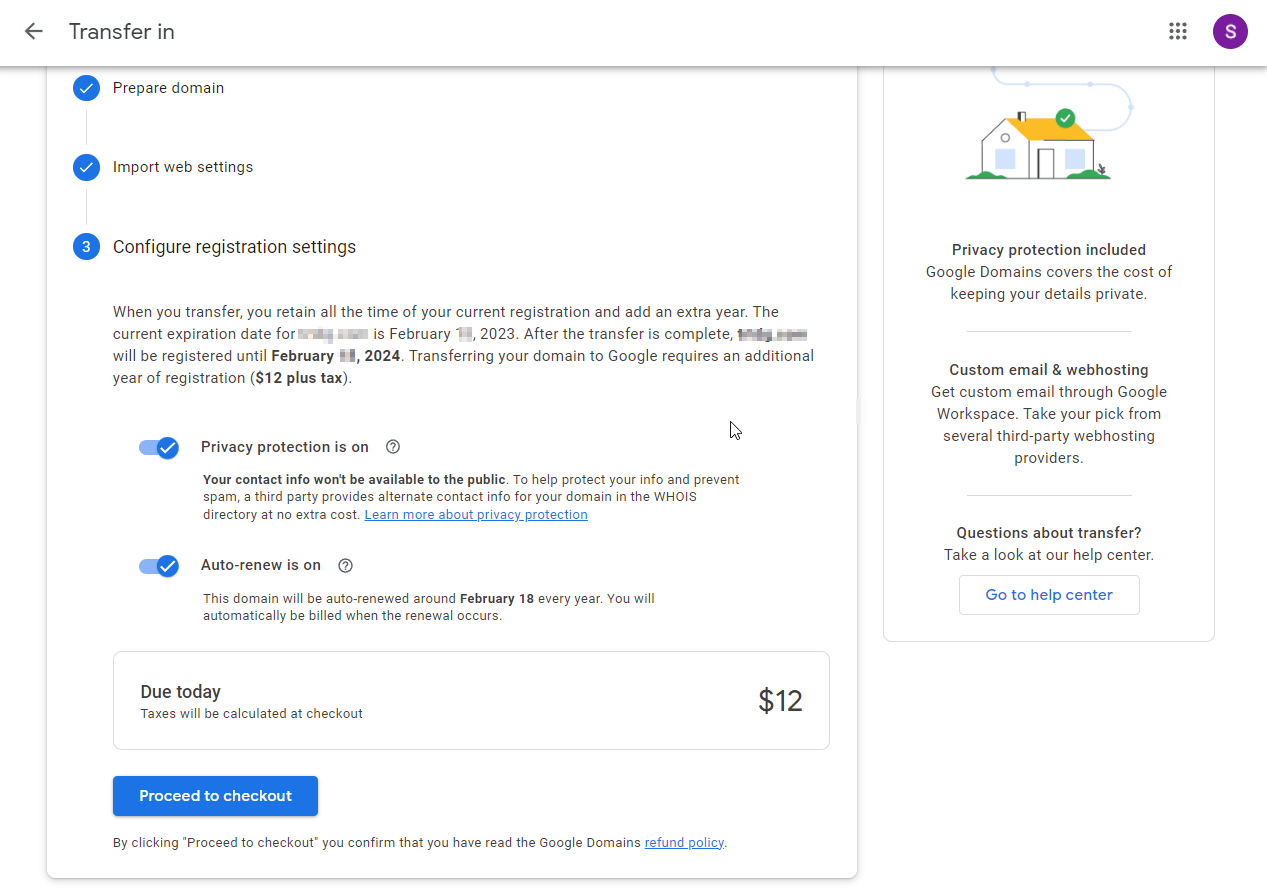Click the Prepare domain checkmark icon
The image size is (1267, 893).
click(86, 88)
